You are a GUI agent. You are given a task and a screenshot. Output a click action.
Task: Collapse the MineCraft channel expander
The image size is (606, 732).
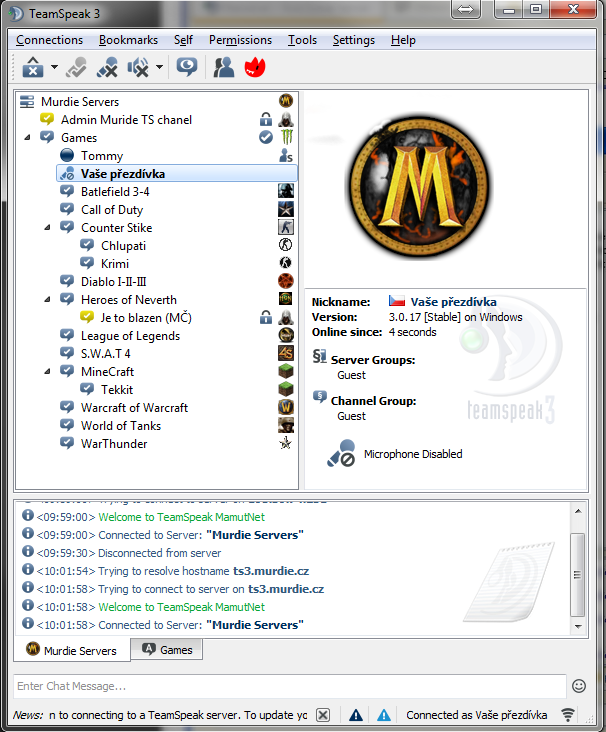coord(48,372)
